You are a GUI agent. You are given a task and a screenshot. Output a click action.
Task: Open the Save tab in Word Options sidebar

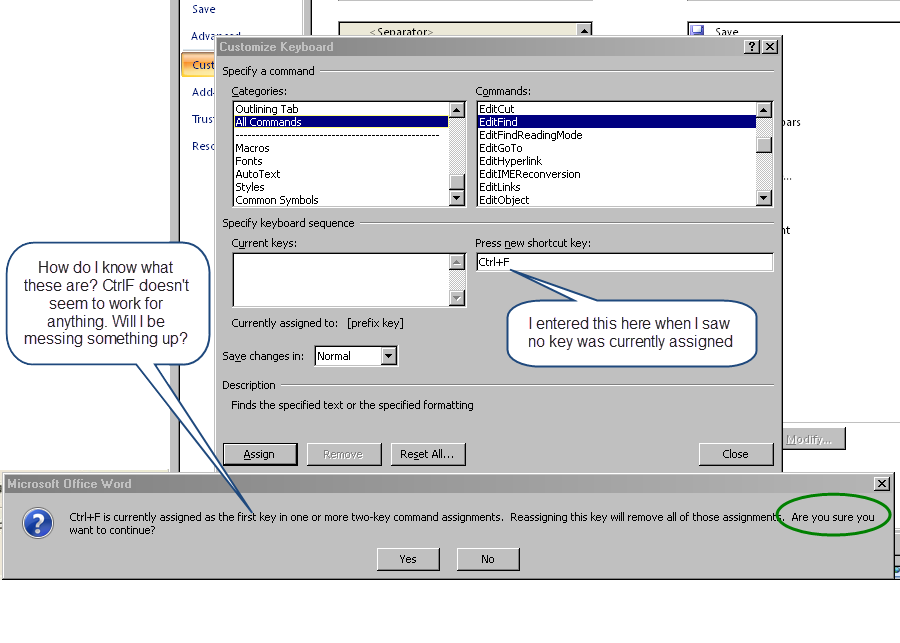[x=204, y=9]
